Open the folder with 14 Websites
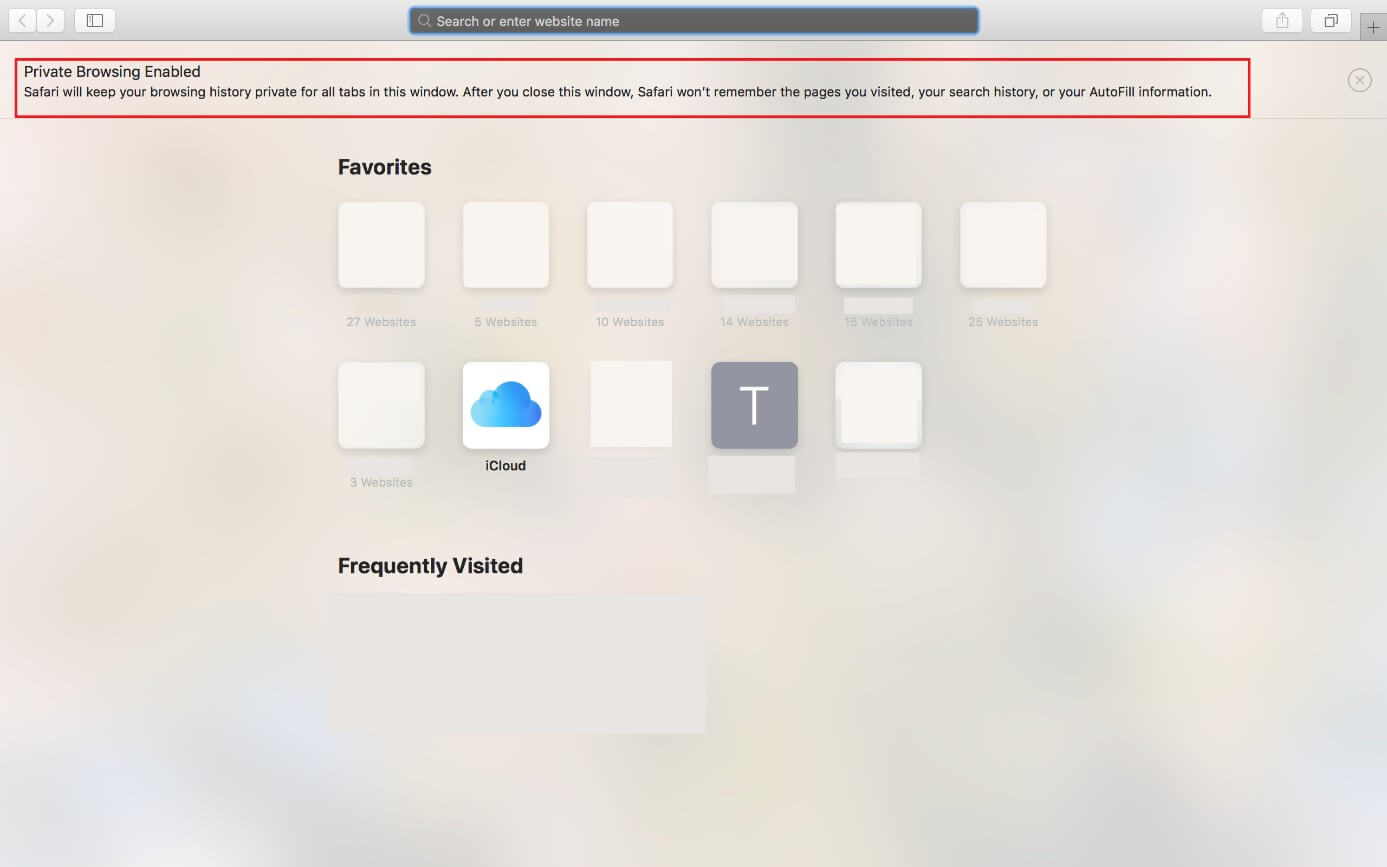This screenshot has height=867, width=1387. (x=754, y=245)
